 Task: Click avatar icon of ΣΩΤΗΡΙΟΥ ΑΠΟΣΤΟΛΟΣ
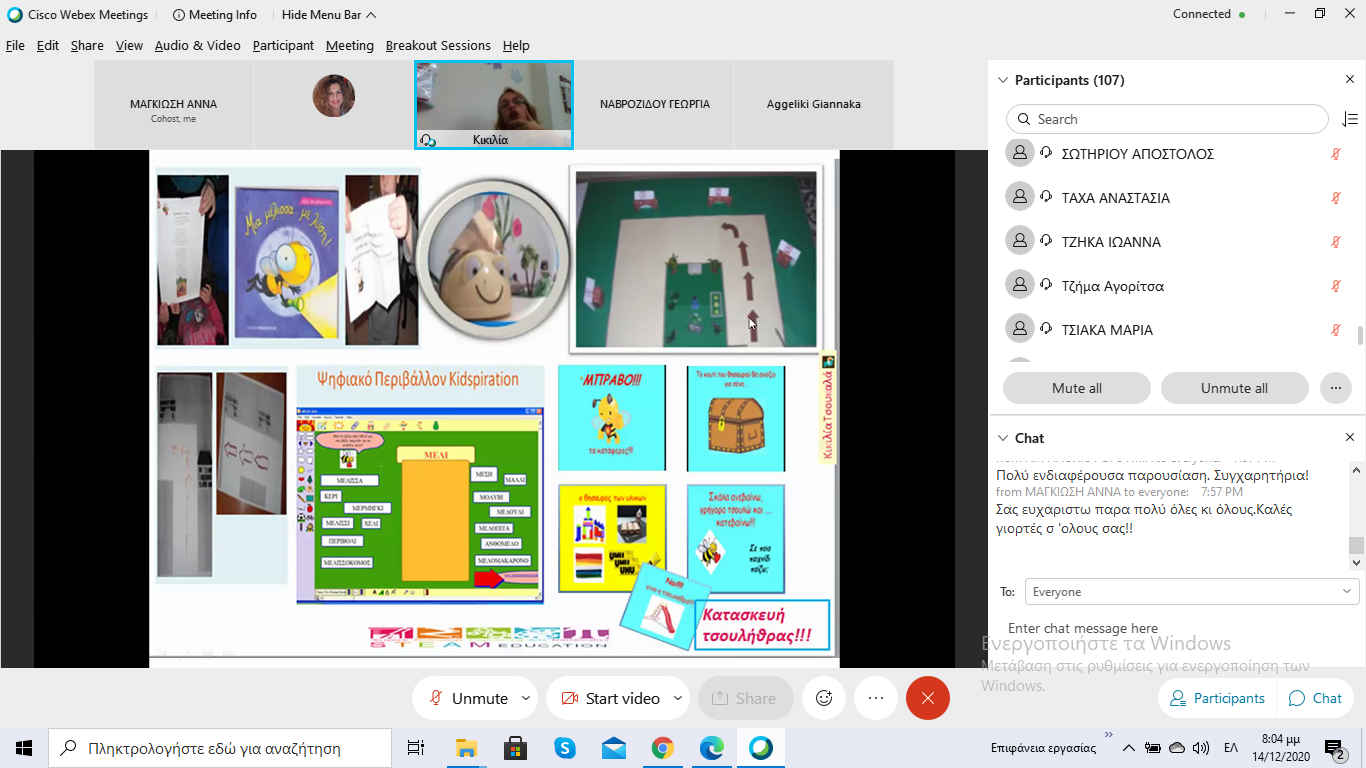pos(1019,153)
